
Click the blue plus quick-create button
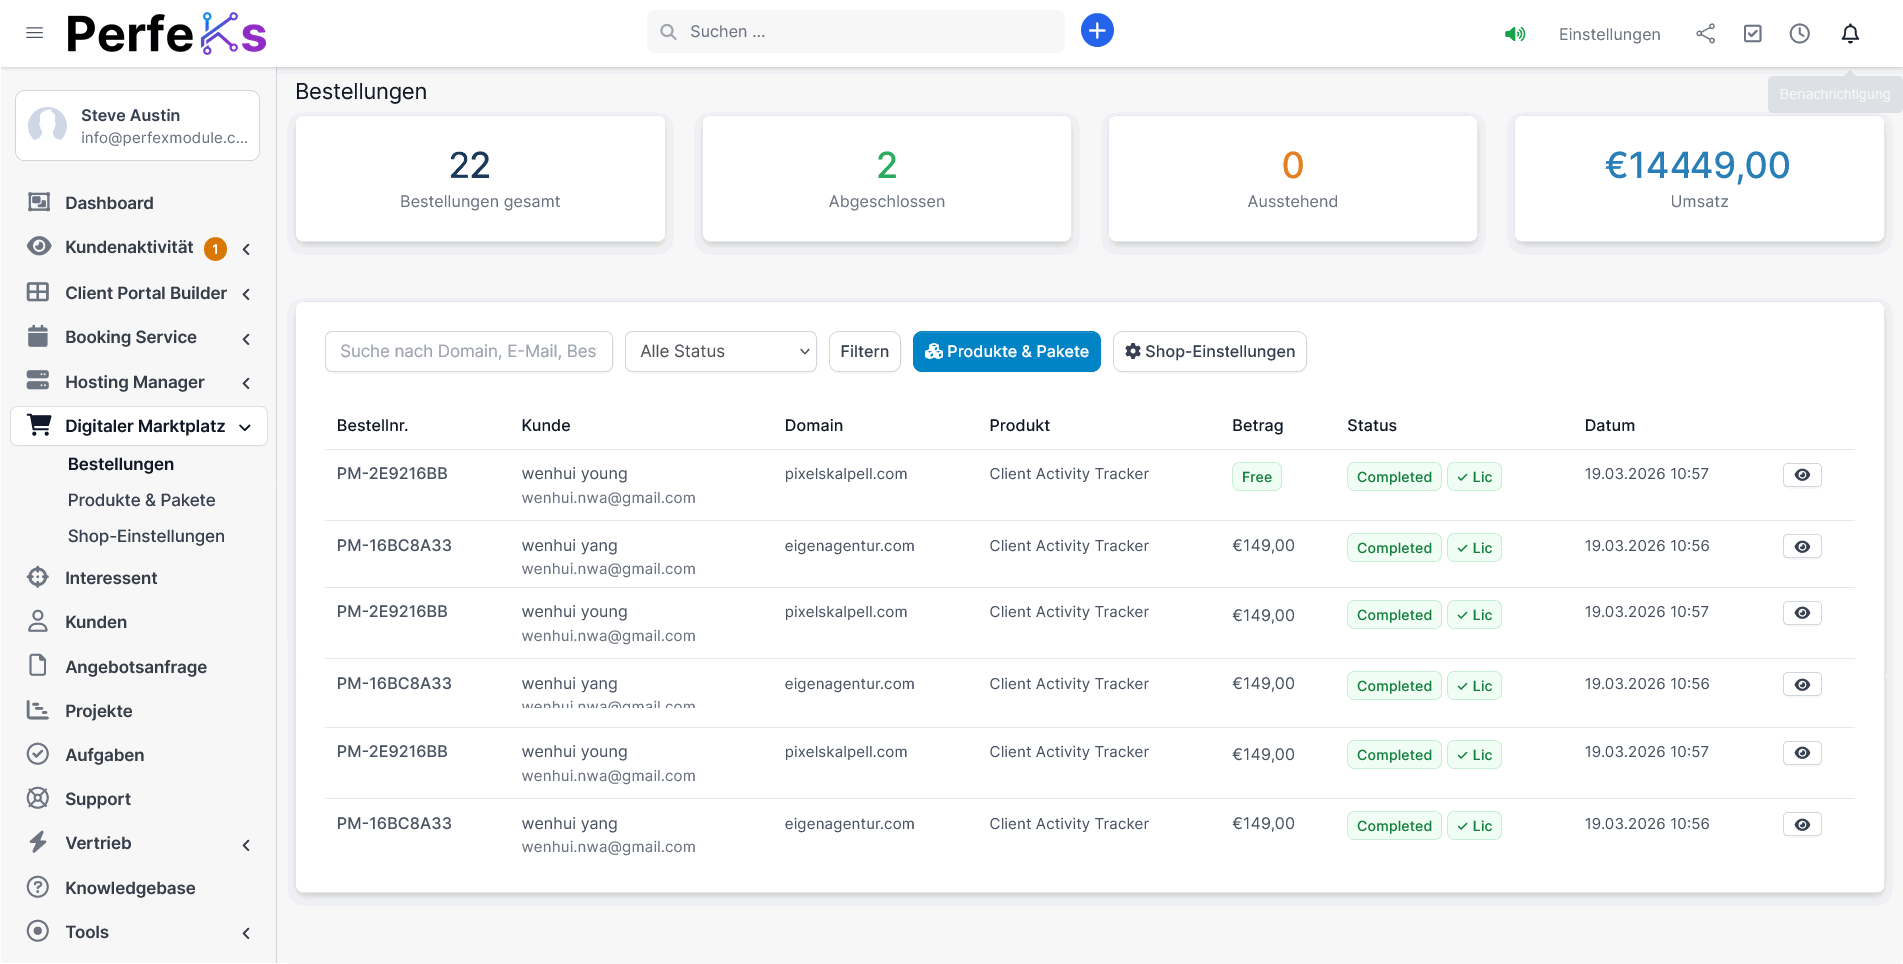(x=1097, y=31)
